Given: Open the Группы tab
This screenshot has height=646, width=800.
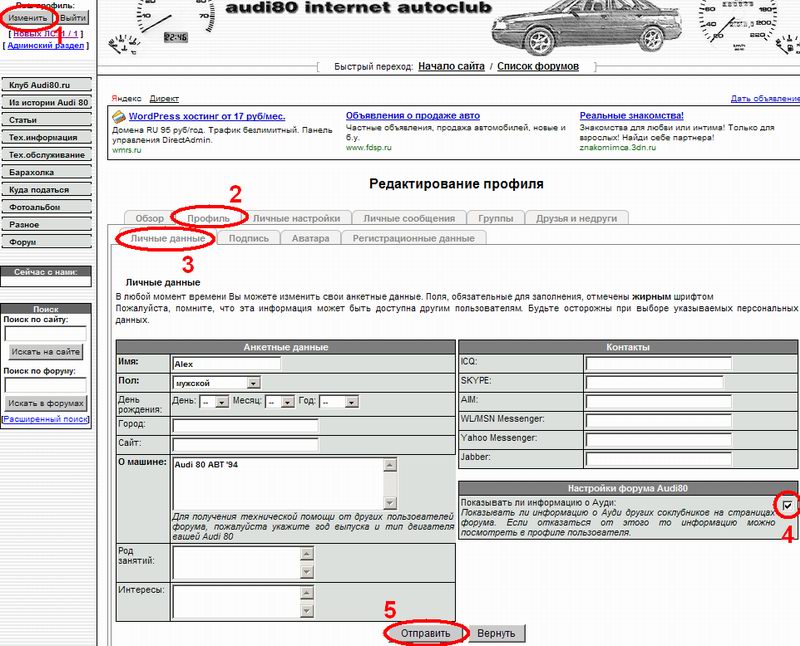Looking at the screenshot, I should click(495, 218).
